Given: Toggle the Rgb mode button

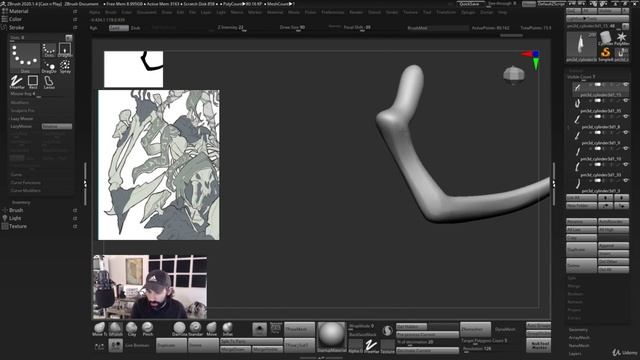Looking at the screenshot, I should click(x=94, y=28).
